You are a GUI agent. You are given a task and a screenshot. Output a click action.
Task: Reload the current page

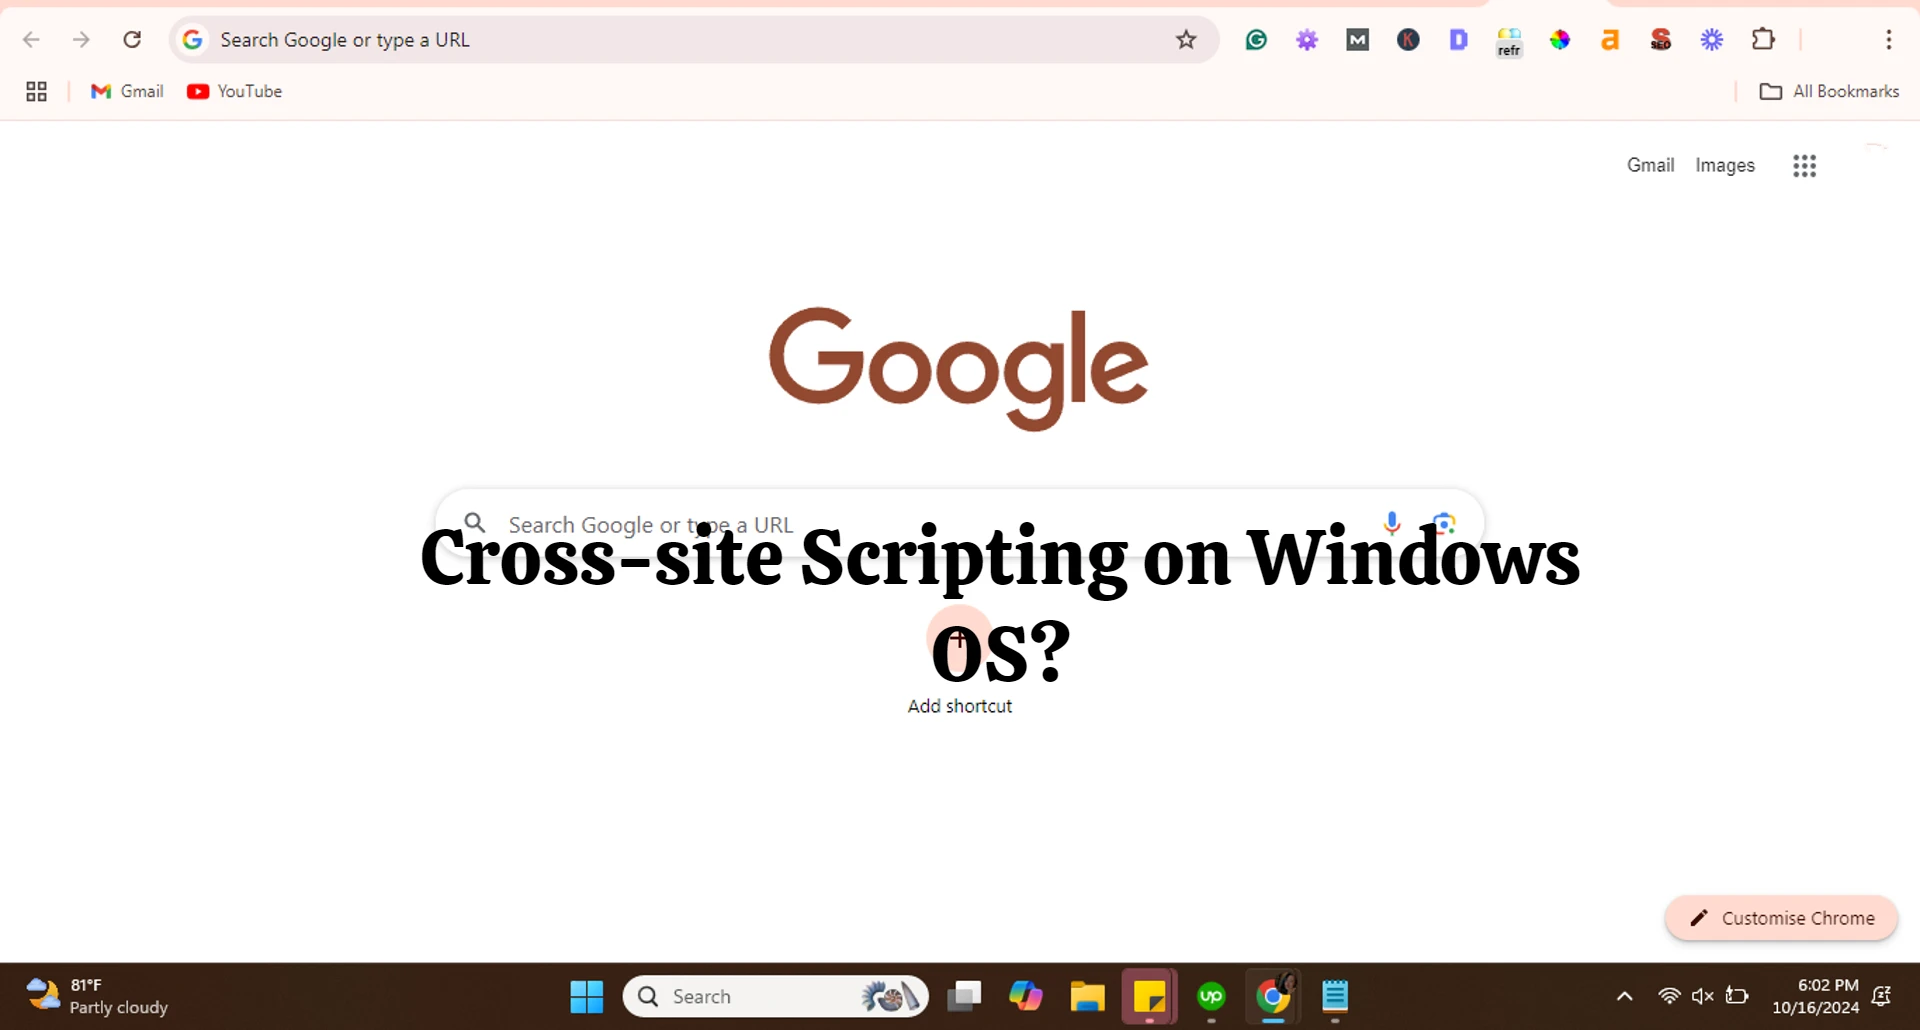(132, 40)
